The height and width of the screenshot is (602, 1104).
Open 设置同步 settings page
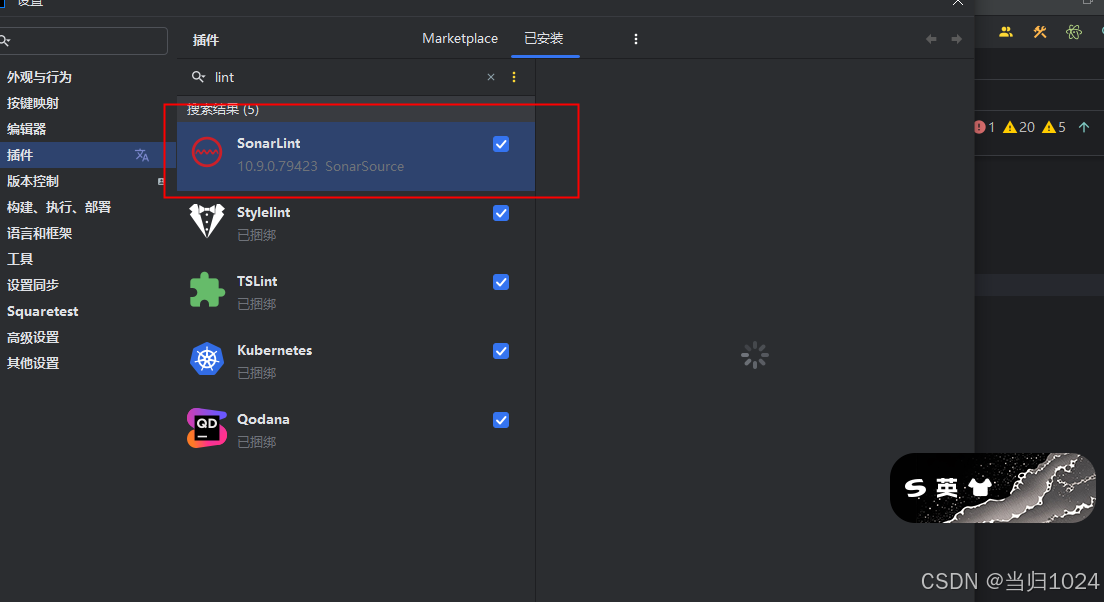[x=32, y=285]
